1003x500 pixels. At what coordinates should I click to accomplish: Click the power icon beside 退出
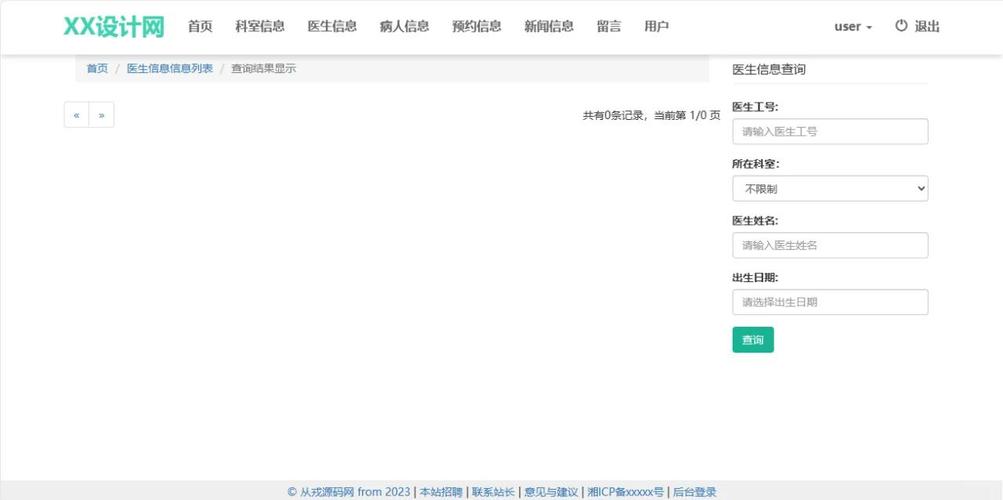click(901, 26)
